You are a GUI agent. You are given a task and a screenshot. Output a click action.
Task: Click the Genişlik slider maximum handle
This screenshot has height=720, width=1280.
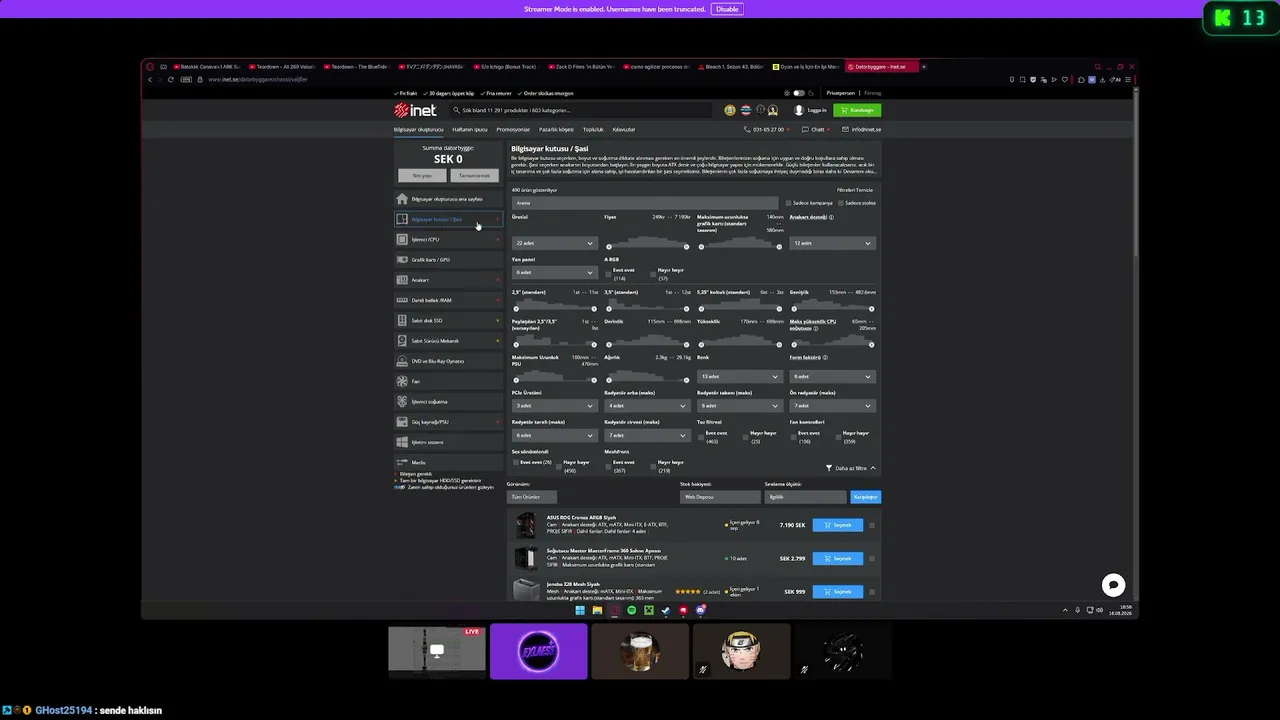[871, 309]
